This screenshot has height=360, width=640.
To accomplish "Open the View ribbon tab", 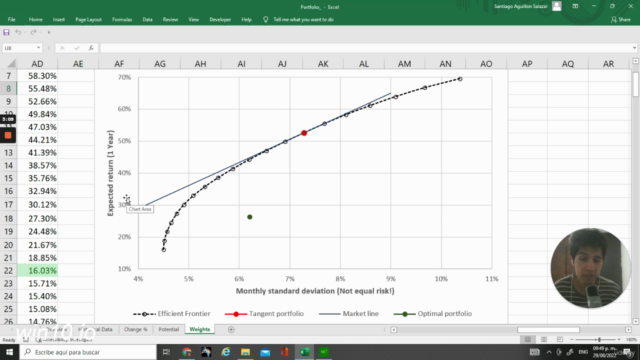I will (x=193, y=20).
